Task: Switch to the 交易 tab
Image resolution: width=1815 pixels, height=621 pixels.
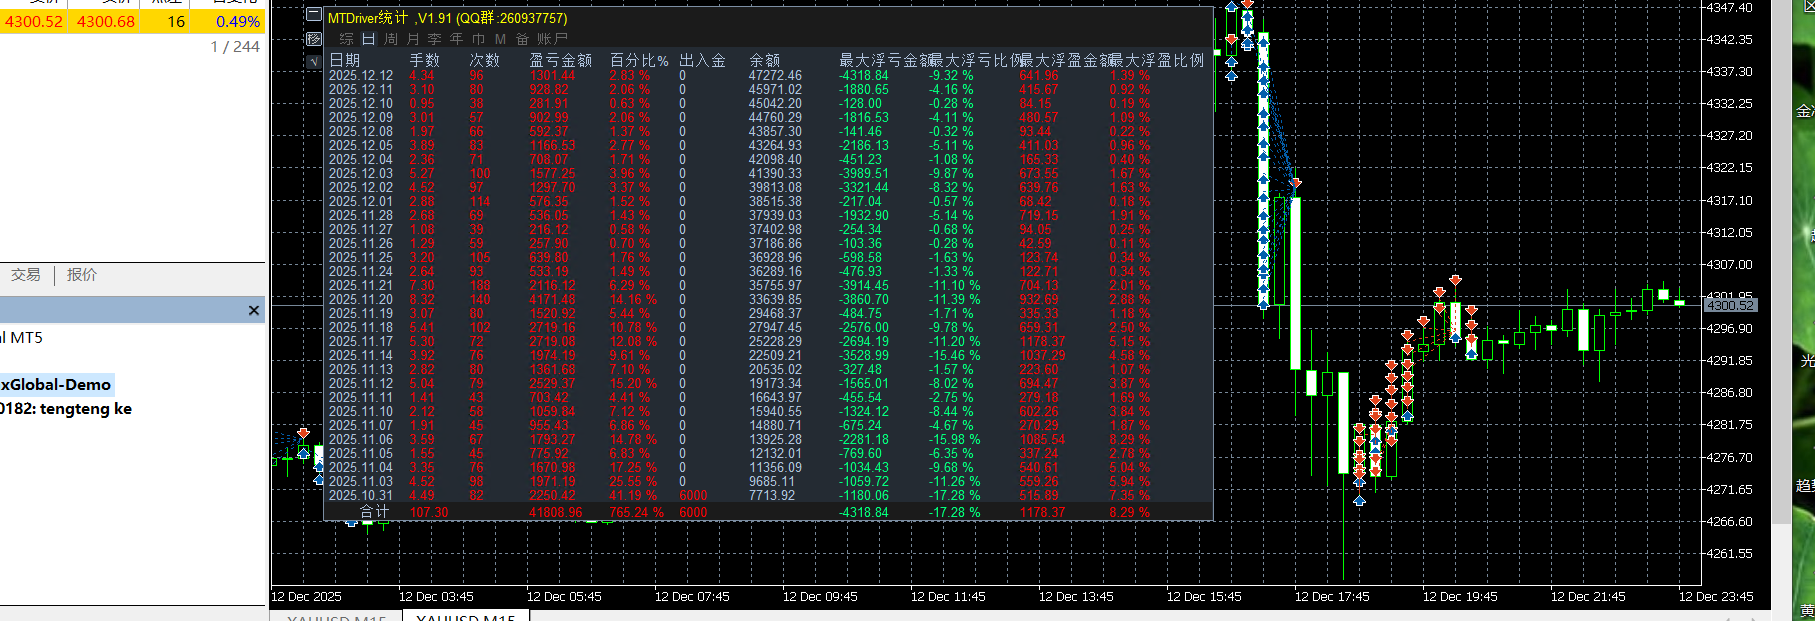Action: (x=26, y=275)
